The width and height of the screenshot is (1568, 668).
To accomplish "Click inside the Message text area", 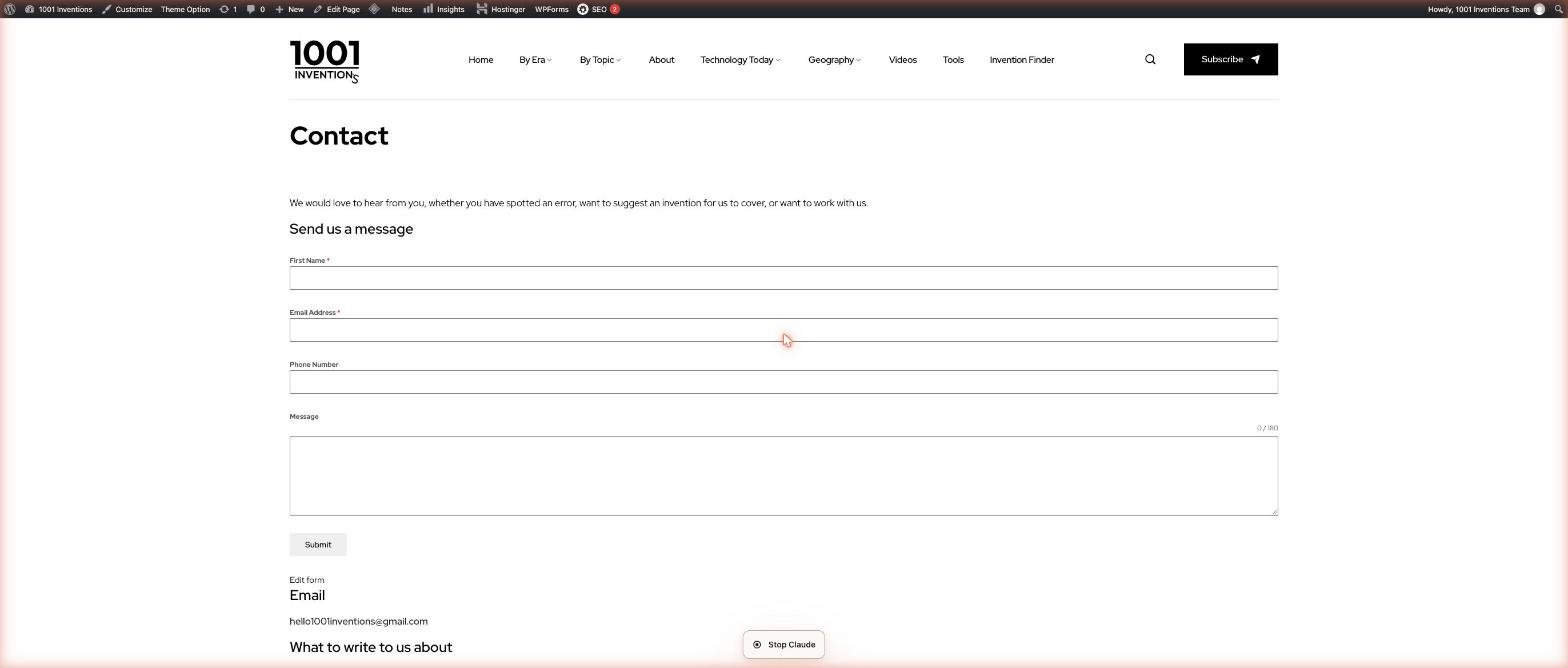I will click(784, 476).
